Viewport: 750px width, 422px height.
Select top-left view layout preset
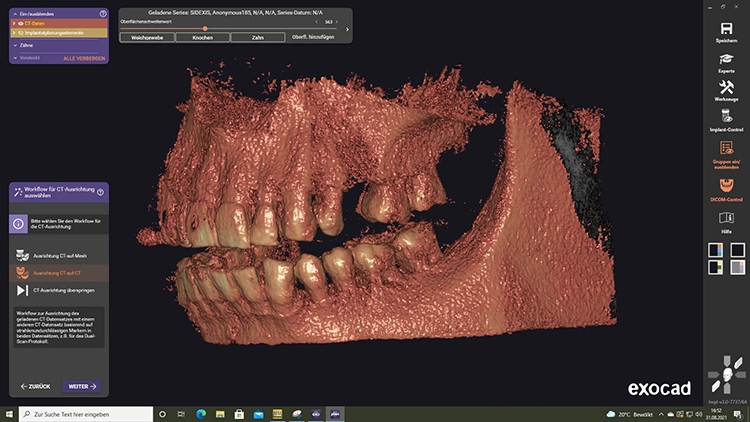(716, 250)
